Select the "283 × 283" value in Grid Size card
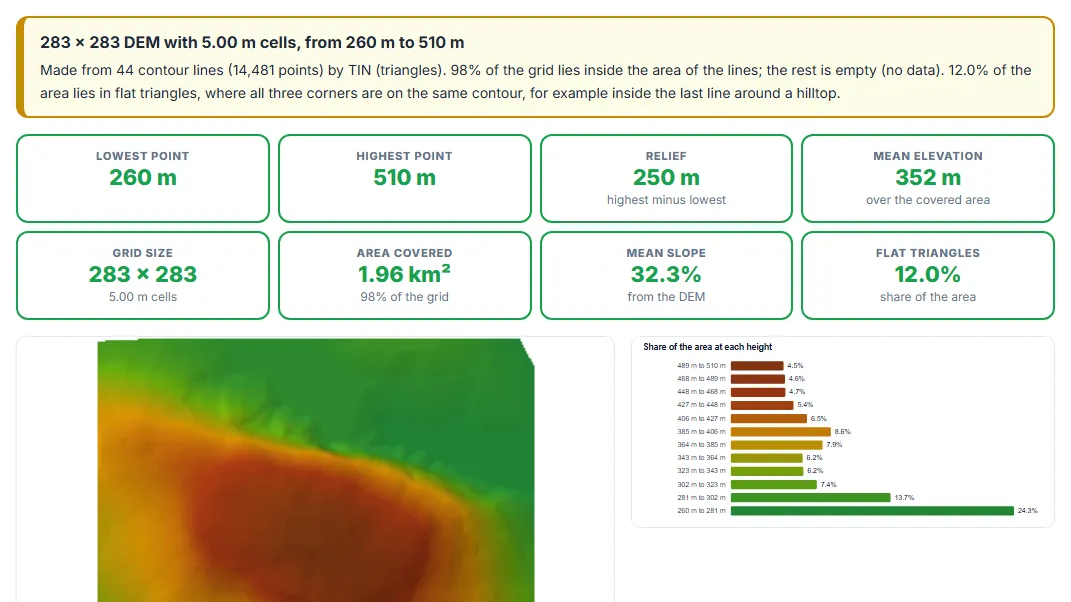The height and width of the screenshot is (602, 1071). (143, 275)
